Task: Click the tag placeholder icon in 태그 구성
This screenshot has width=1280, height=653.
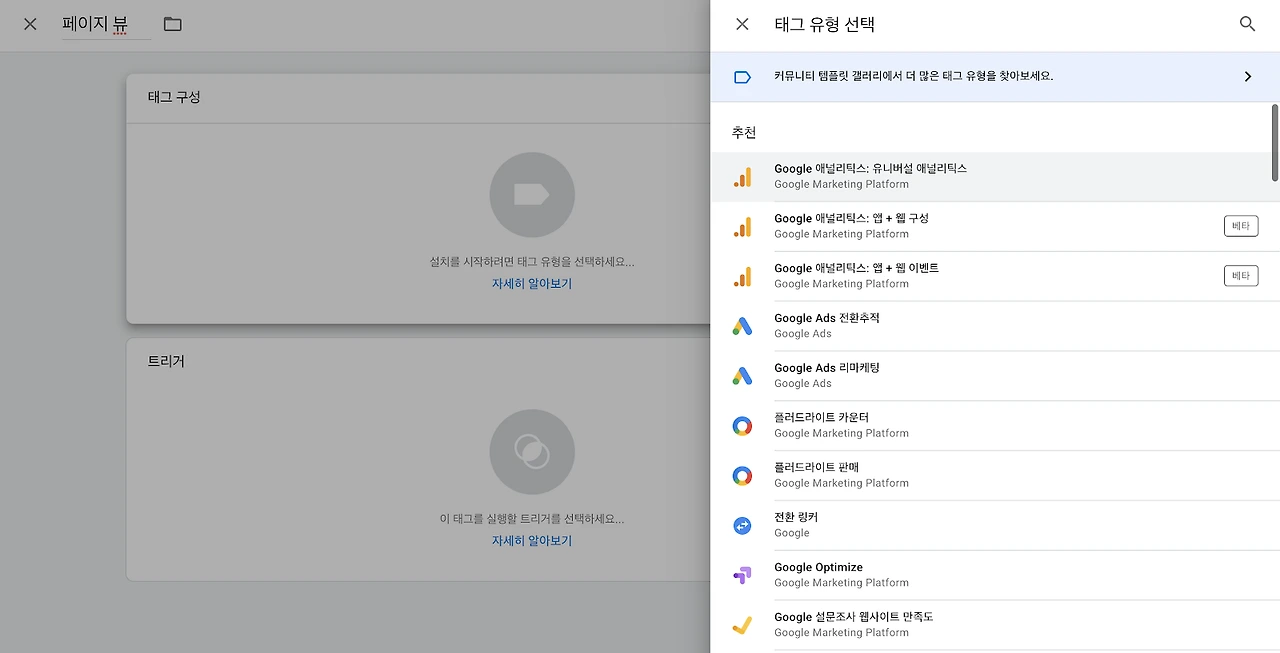Action: click(532, 195)
